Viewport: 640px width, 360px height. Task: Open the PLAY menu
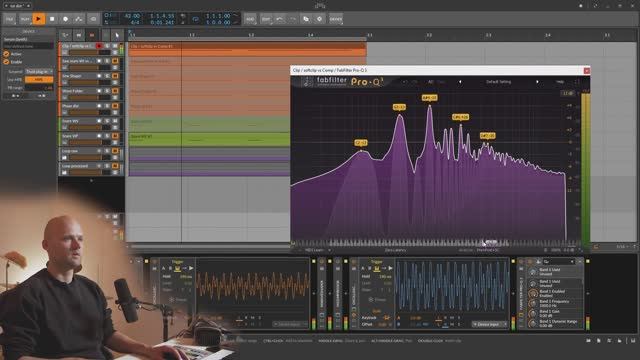pyautogui.click(x=25, y=19)
